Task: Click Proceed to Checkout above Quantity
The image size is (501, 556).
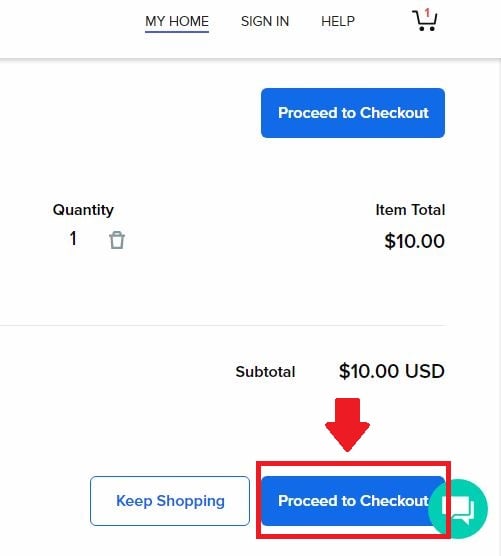Action: pos(353,113)
